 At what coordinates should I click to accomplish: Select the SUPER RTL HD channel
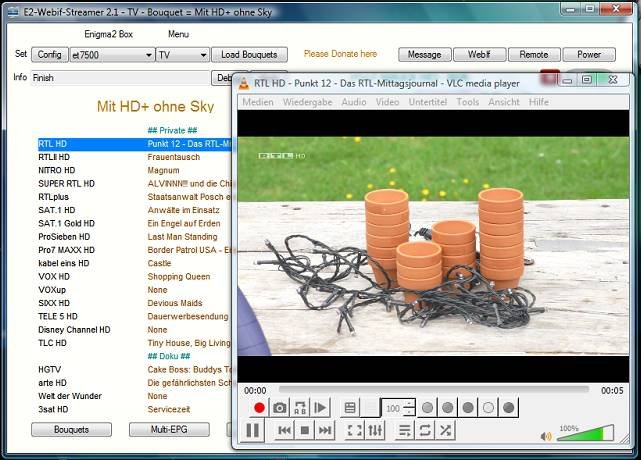point(66,184)
